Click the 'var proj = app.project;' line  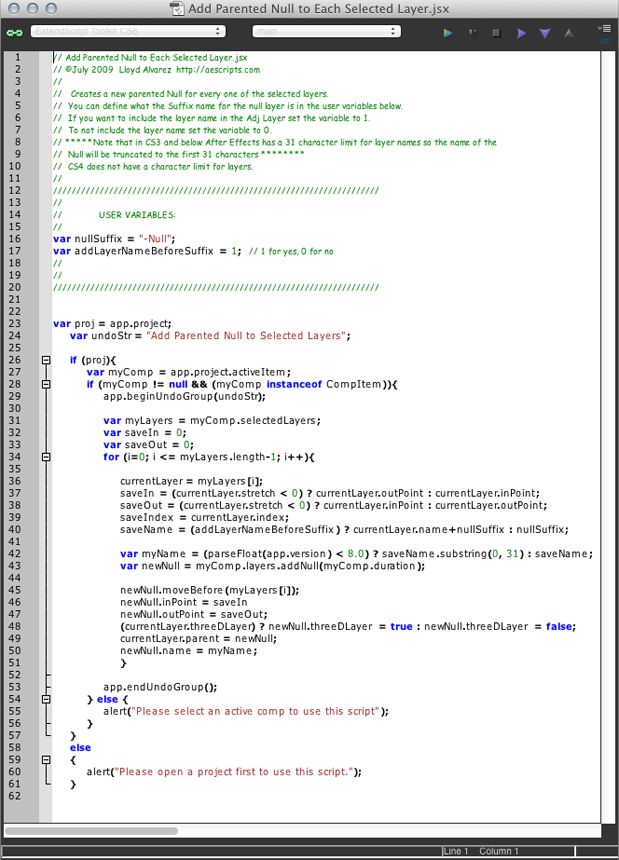pyautogui.click(x=112, y=324)
